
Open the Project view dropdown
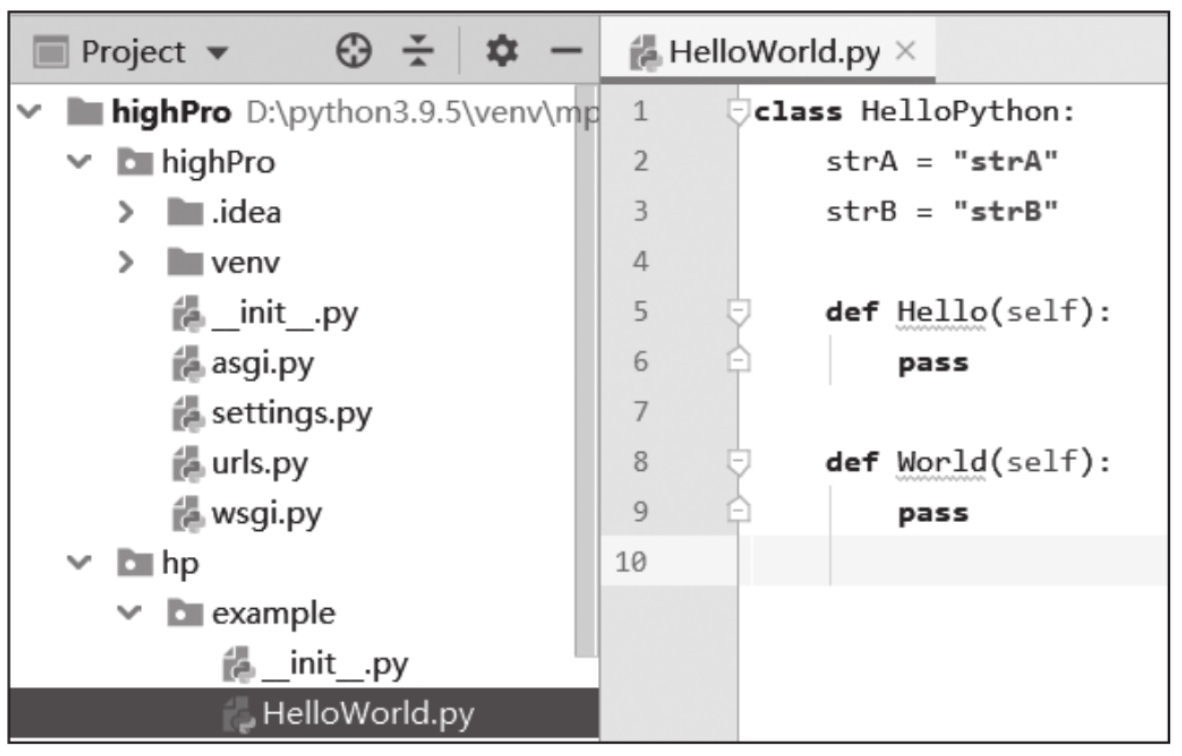point(217,52)
